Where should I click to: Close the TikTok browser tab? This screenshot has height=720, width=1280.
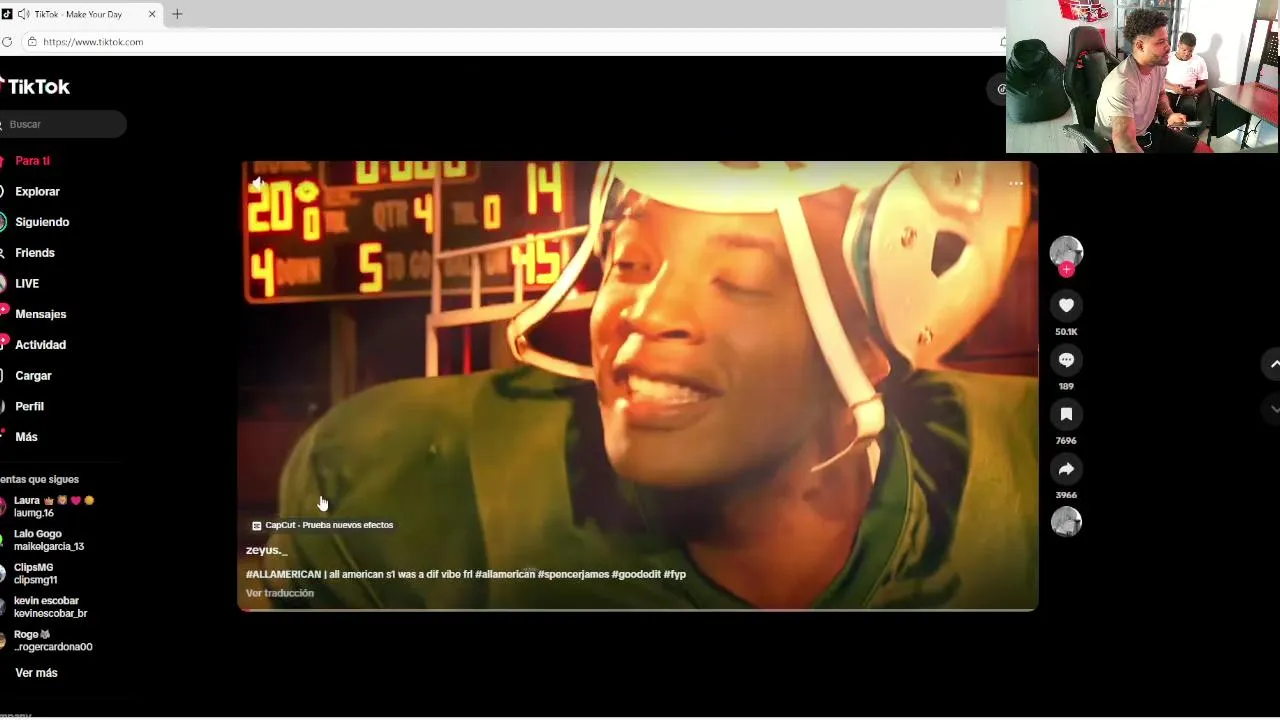click(153, 14)
